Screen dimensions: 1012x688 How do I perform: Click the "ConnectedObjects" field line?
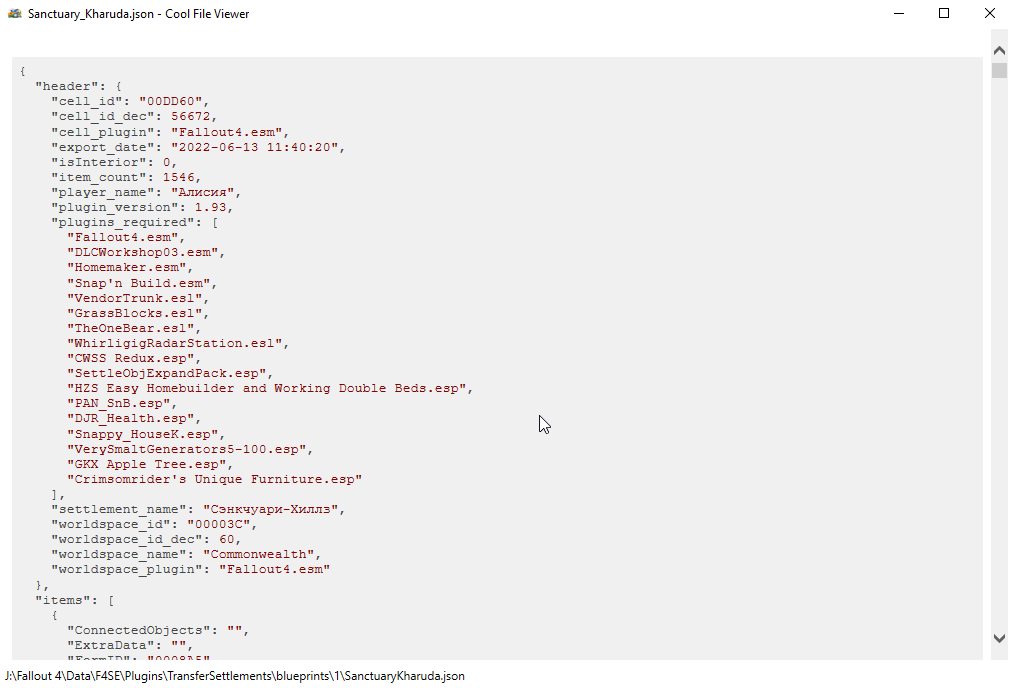157,630
